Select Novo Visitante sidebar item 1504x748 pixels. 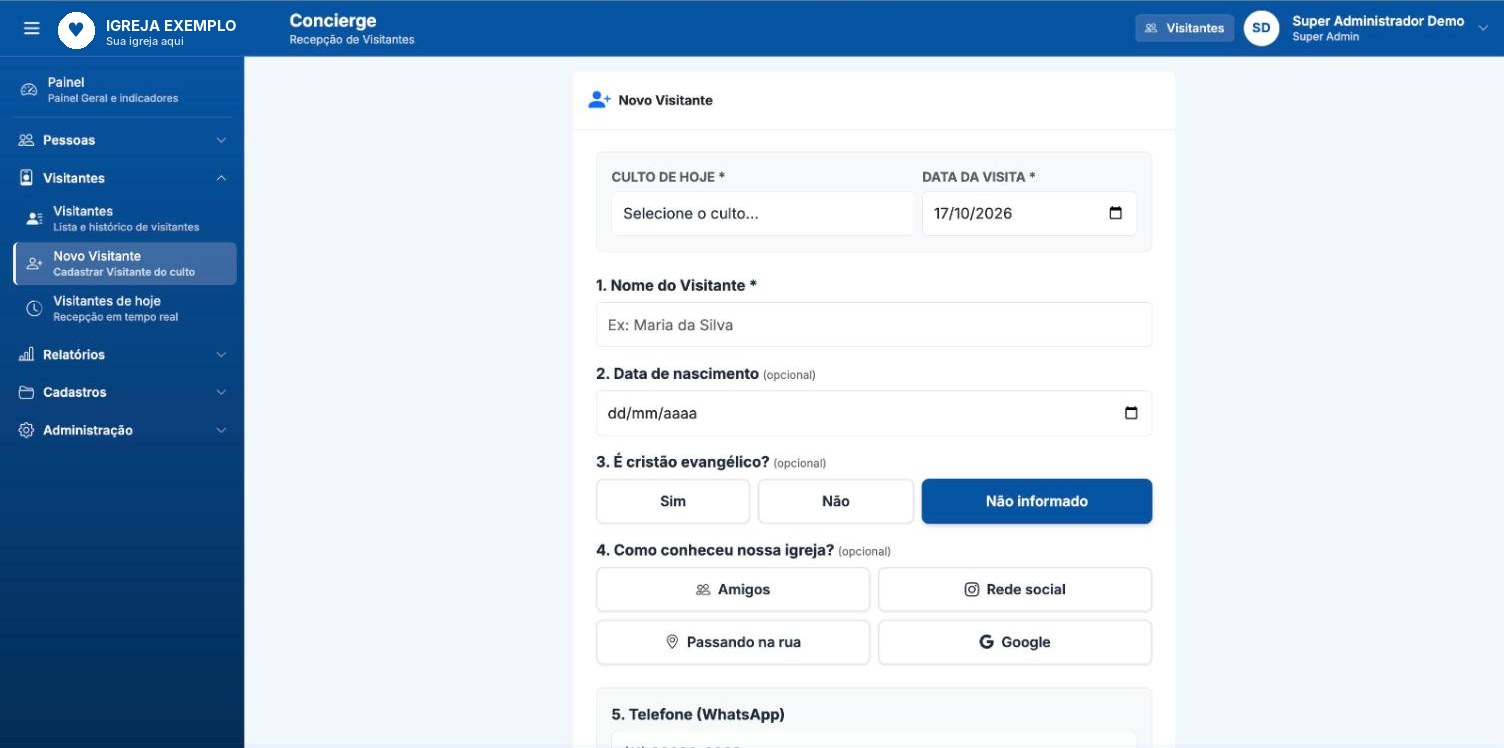pos(125,263)
